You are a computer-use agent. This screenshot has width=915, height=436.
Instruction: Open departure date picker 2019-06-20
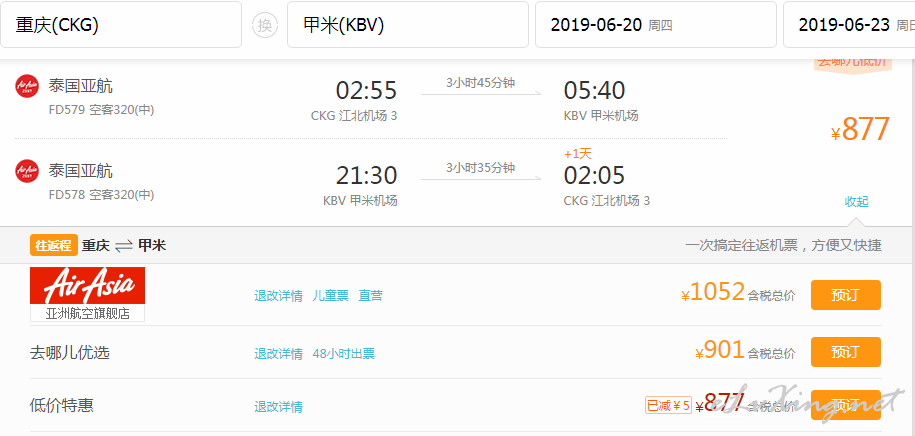point(656,25)
